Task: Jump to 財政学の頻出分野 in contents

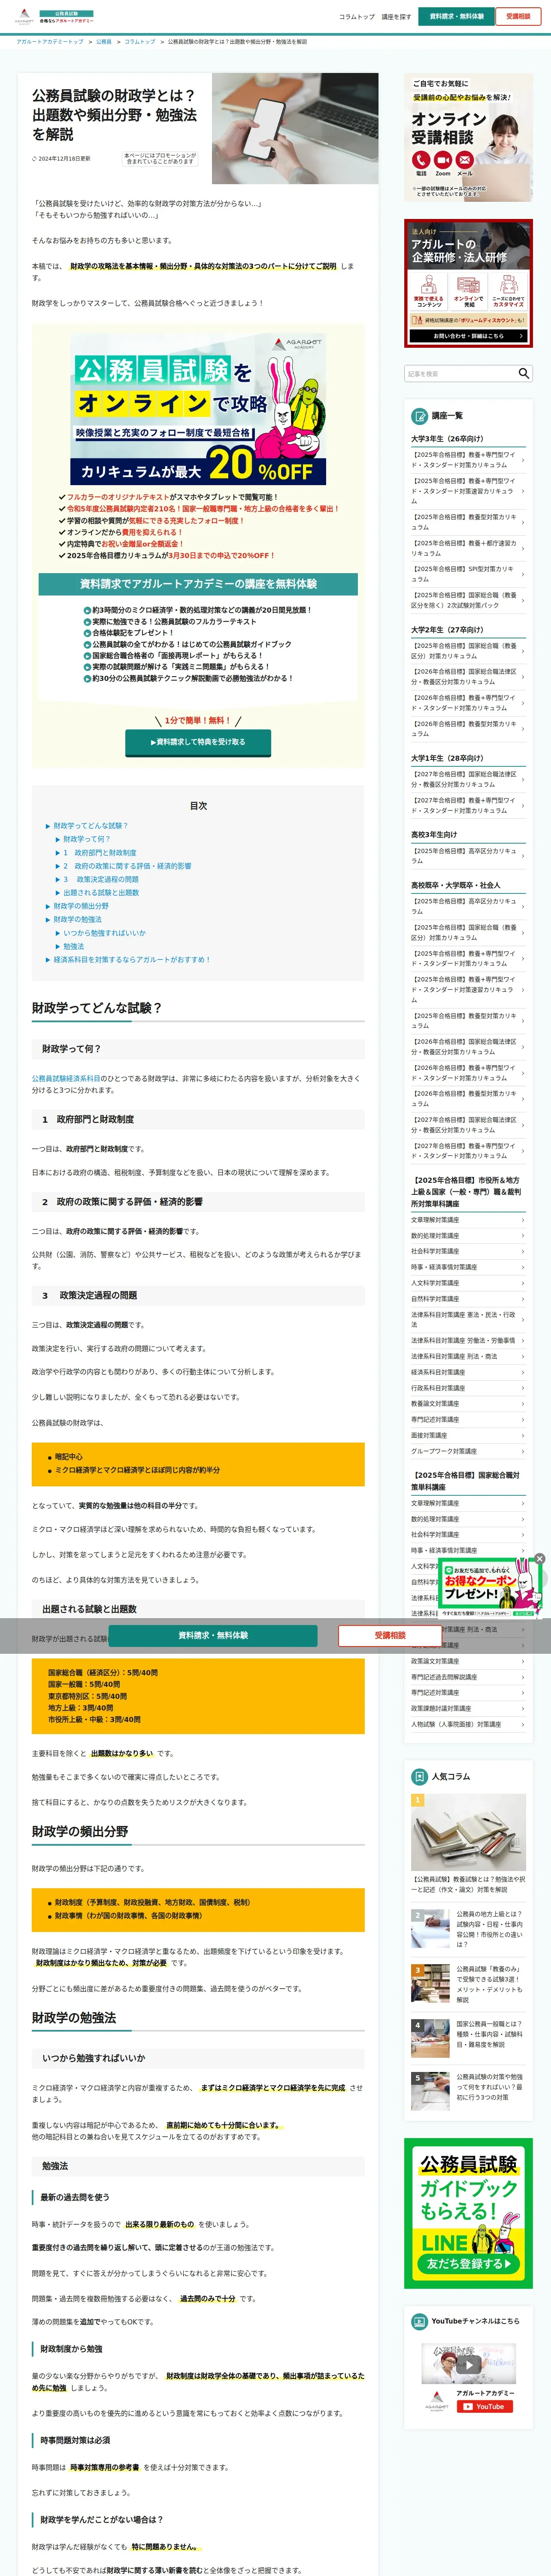Action: [x=81, y=906]
